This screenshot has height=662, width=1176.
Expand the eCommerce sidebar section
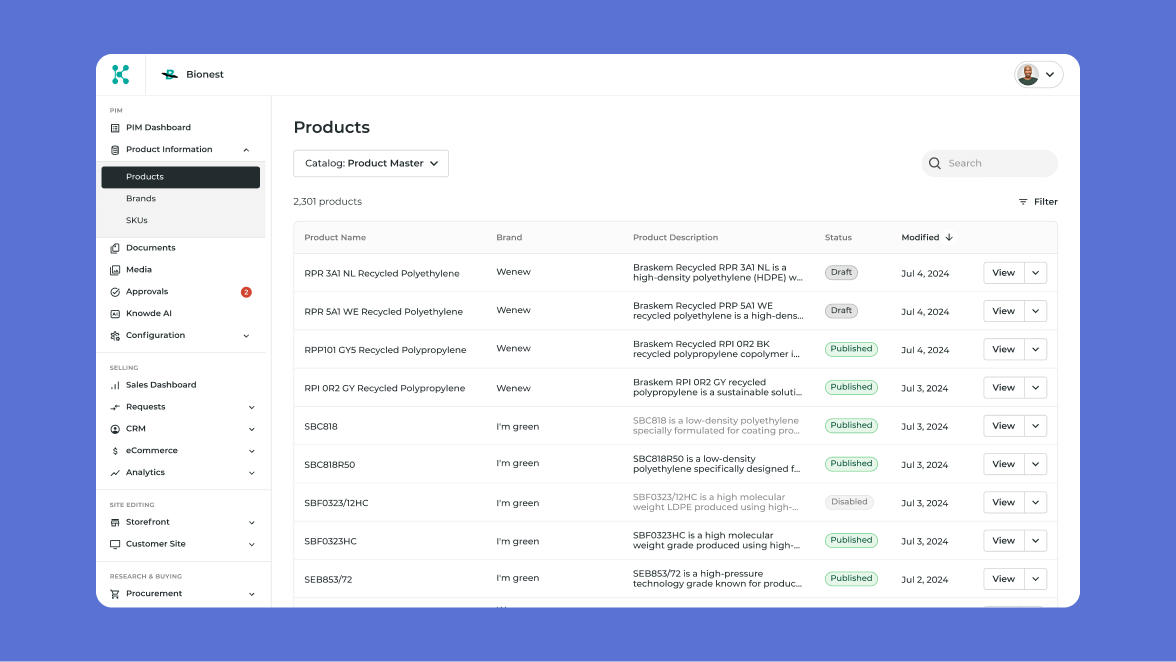click(251, 451)
